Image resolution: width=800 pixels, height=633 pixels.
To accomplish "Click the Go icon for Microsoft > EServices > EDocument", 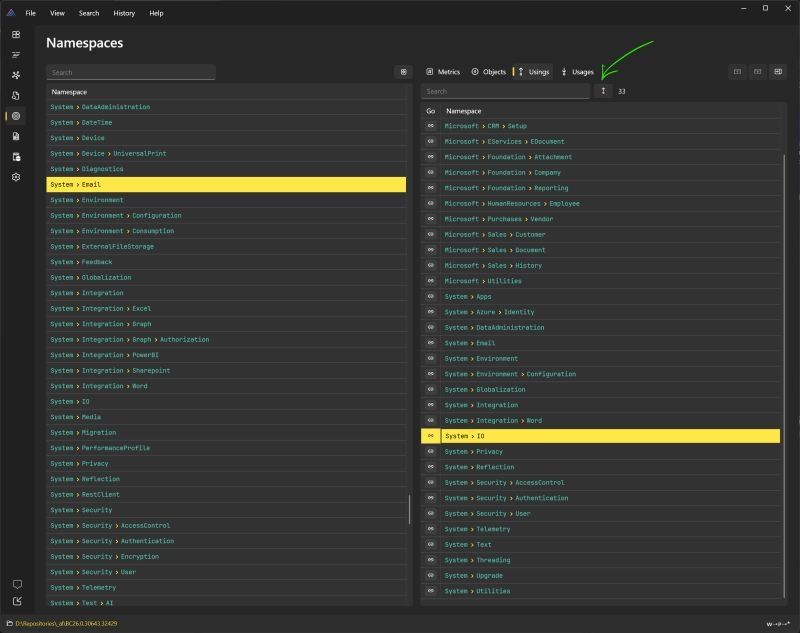I will 431,141.
